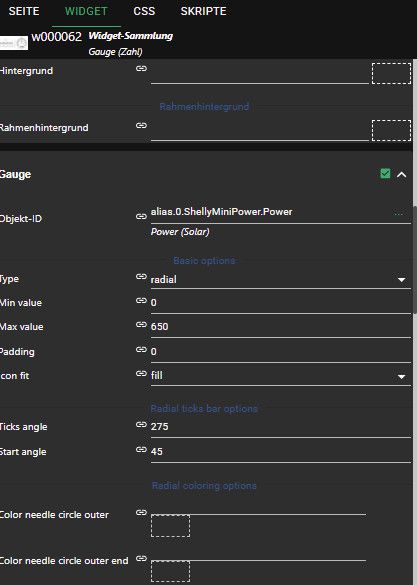
Task: Click the gauge widget thumbnail icon
Action: 14,43
